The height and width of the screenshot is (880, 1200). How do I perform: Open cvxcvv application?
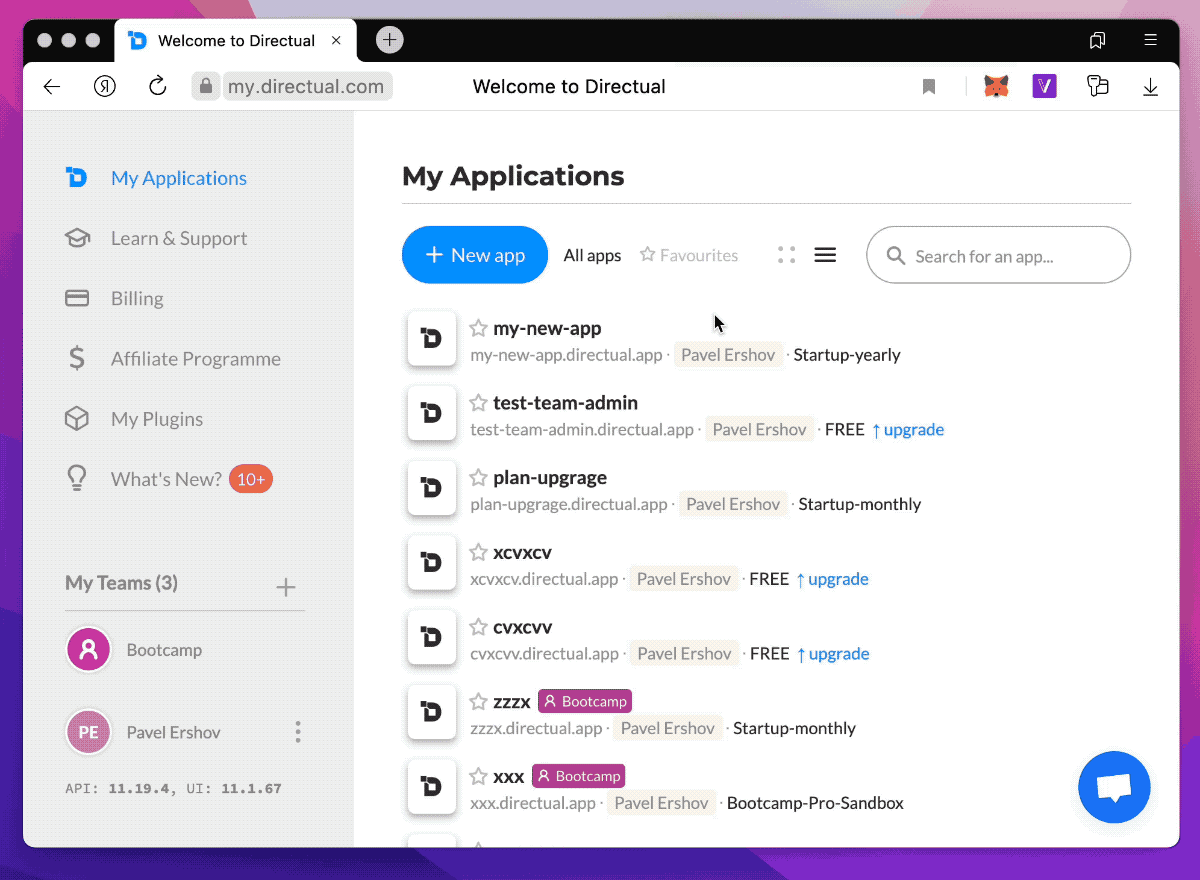click(x=522, y=627)
